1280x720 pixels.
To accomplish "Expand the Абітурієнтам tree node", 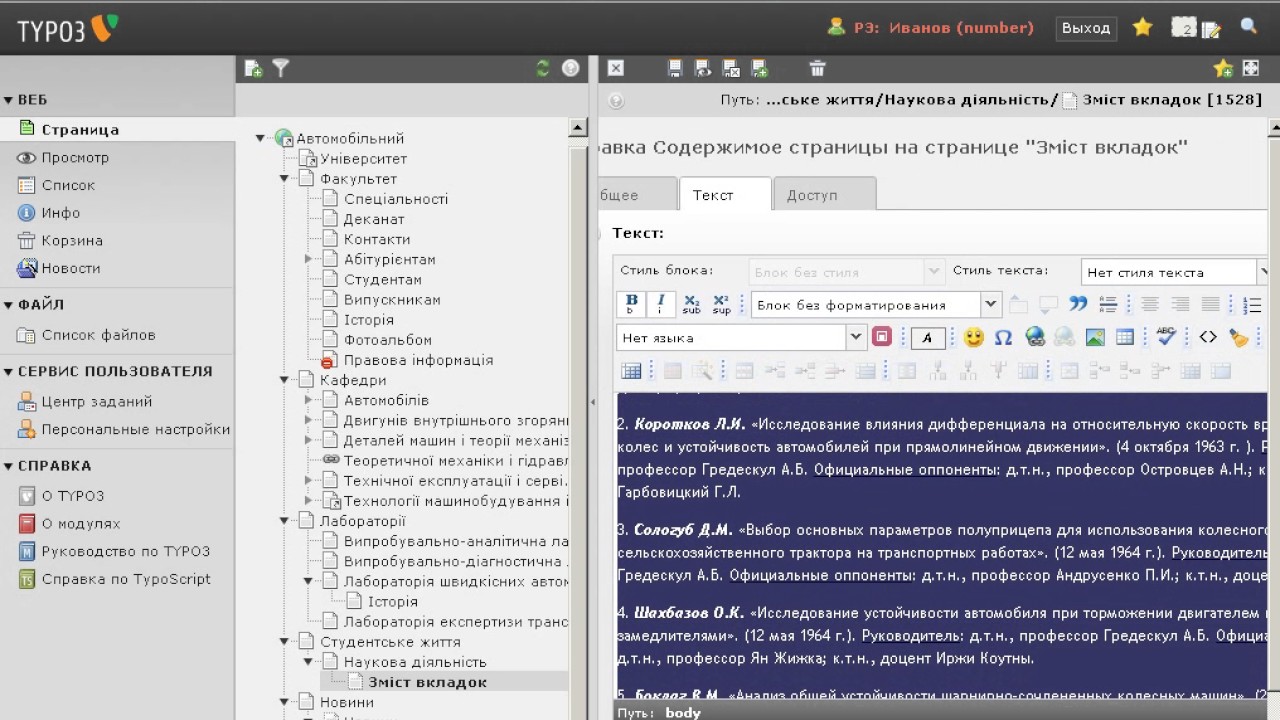I will 309,259.
